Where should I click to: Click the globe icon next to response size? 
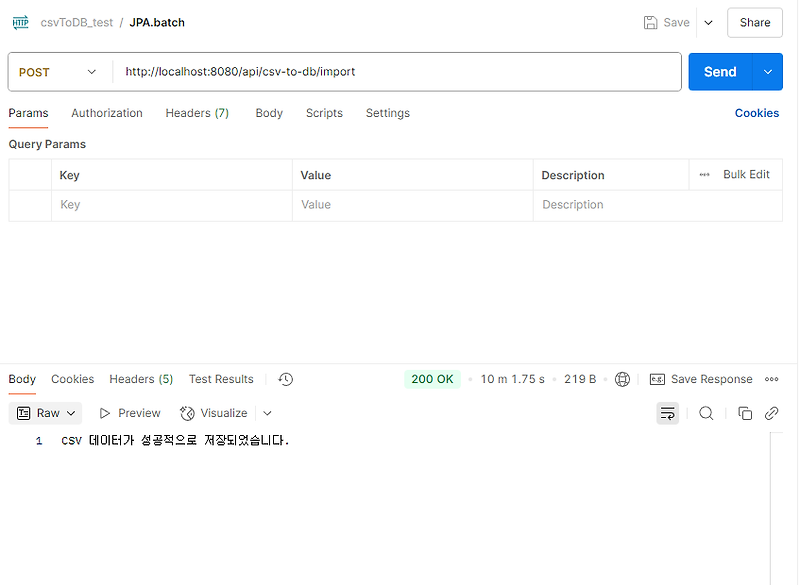pyautogui.click(x=622, y=379)
